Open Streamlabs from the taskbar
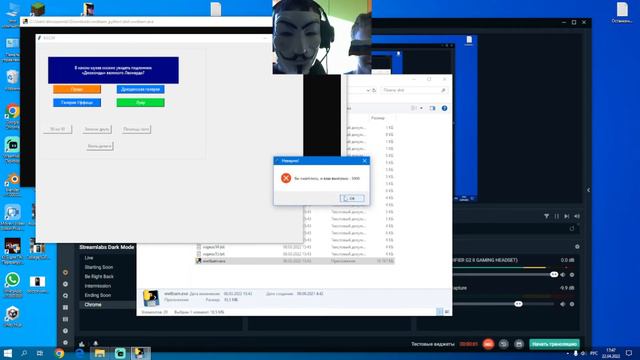The width and height of the screenshot is (640, 360). coord(120,353)
